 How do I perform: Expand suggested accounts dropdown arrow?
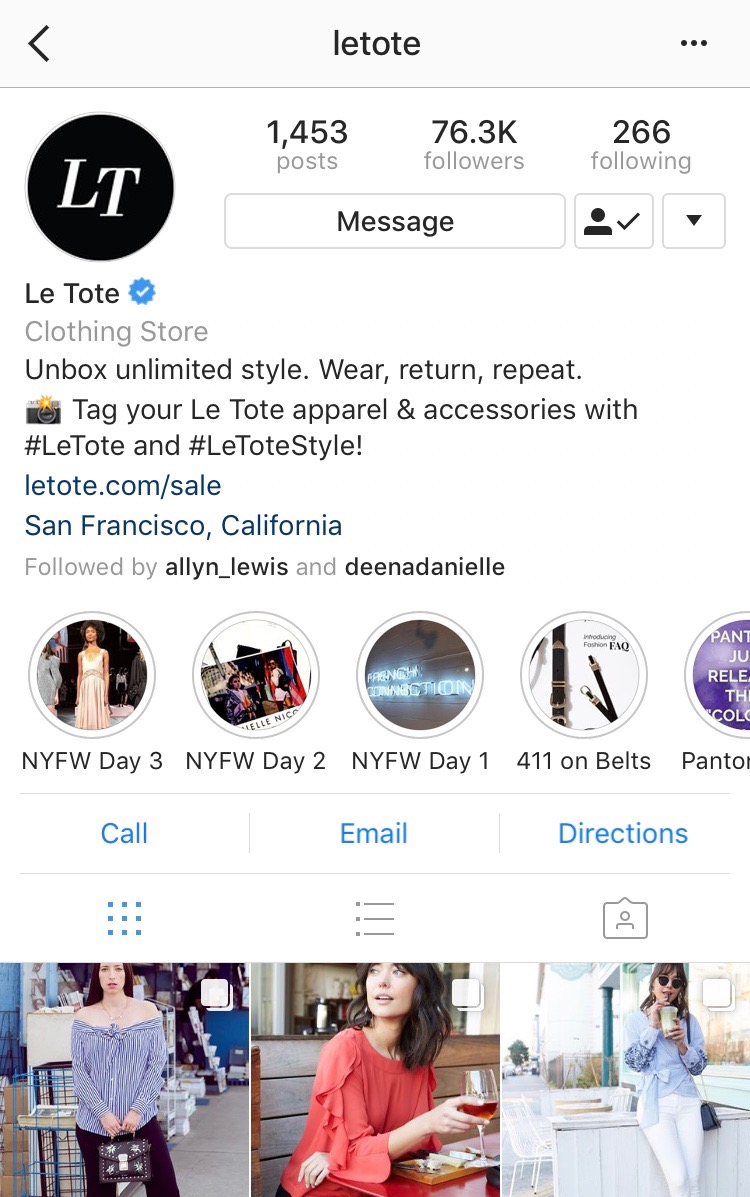(x=693, y=221)
